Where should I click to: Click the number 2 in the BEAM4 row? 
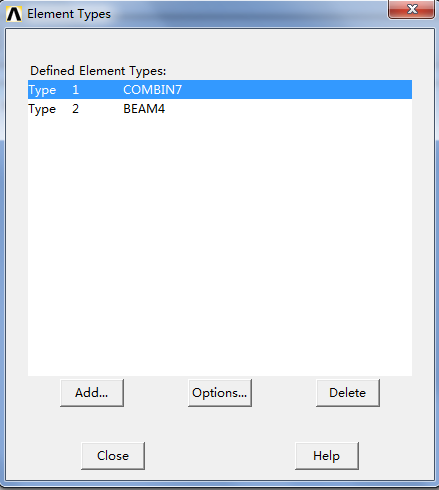76,109
